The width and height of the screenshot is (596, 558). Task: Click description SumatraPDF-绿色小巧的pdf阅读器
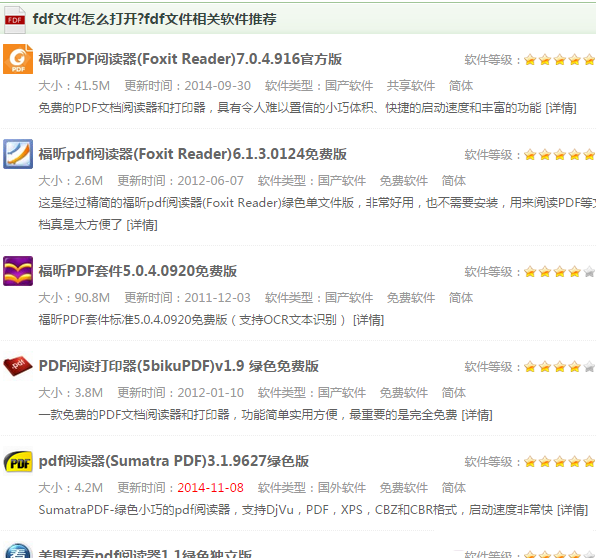296,510
